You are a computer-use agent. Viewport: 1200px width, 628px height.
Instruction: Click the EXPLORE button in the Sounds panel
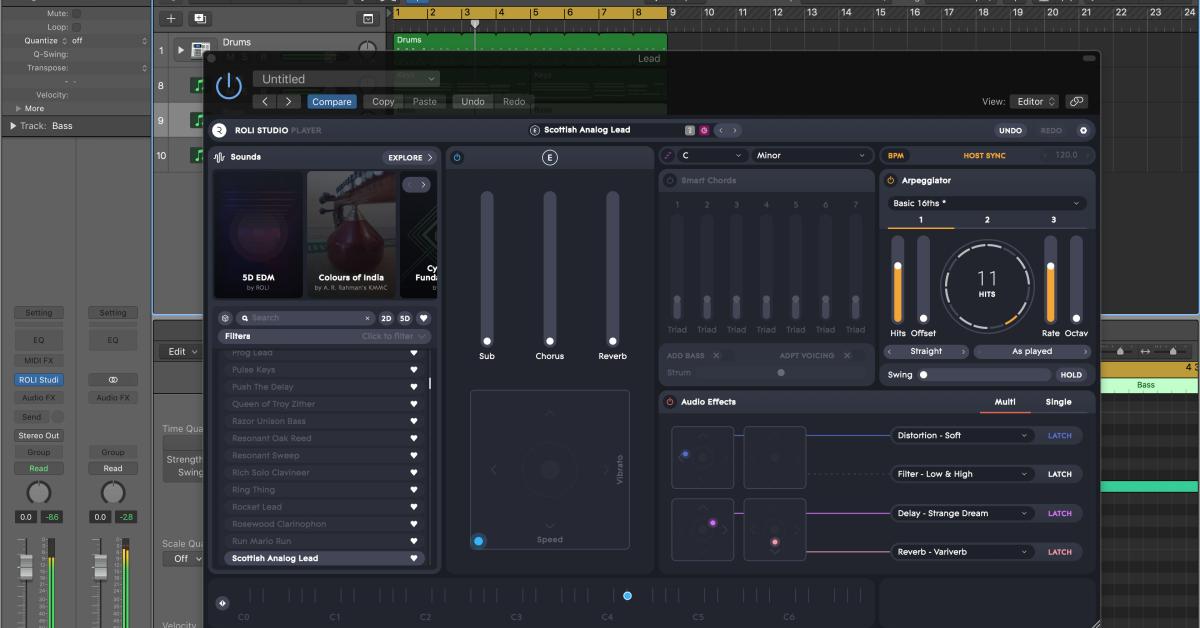pyautogui.click(x=410, y=157)
